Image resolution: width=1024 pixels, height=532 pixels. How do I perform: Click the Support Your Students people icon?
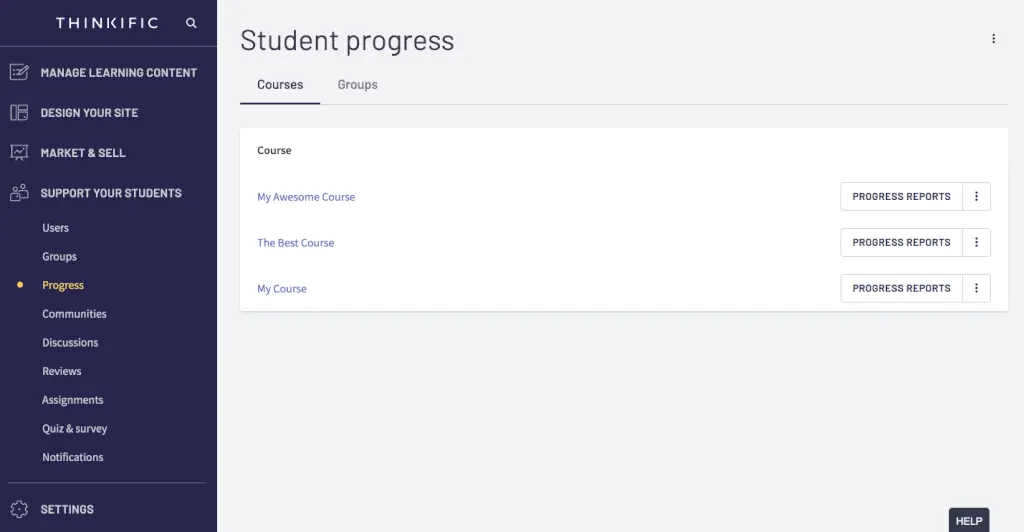point(19,193)
